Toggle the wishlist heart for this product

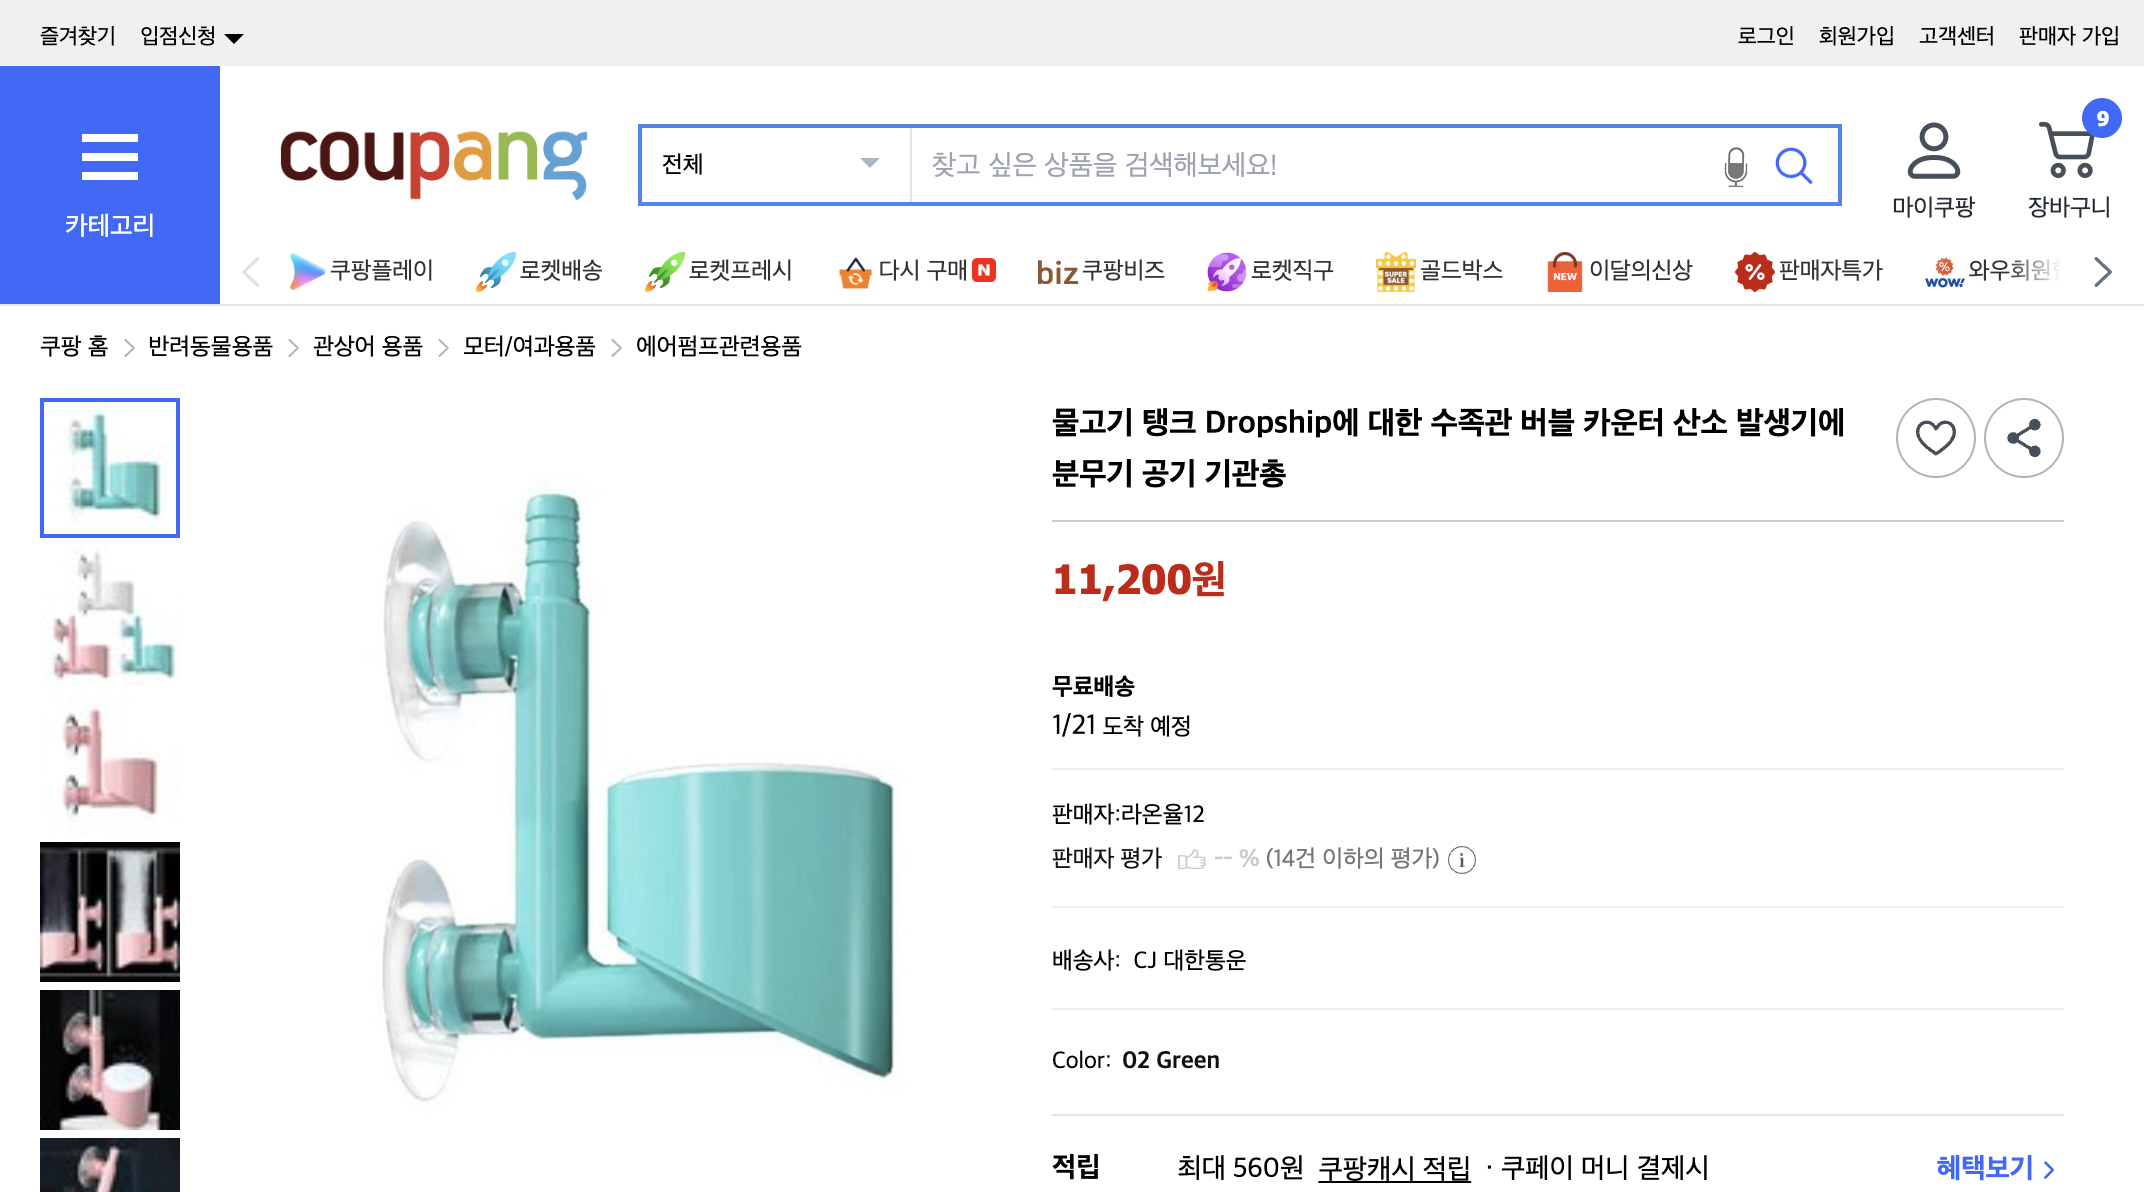[x=1936, y=437]
